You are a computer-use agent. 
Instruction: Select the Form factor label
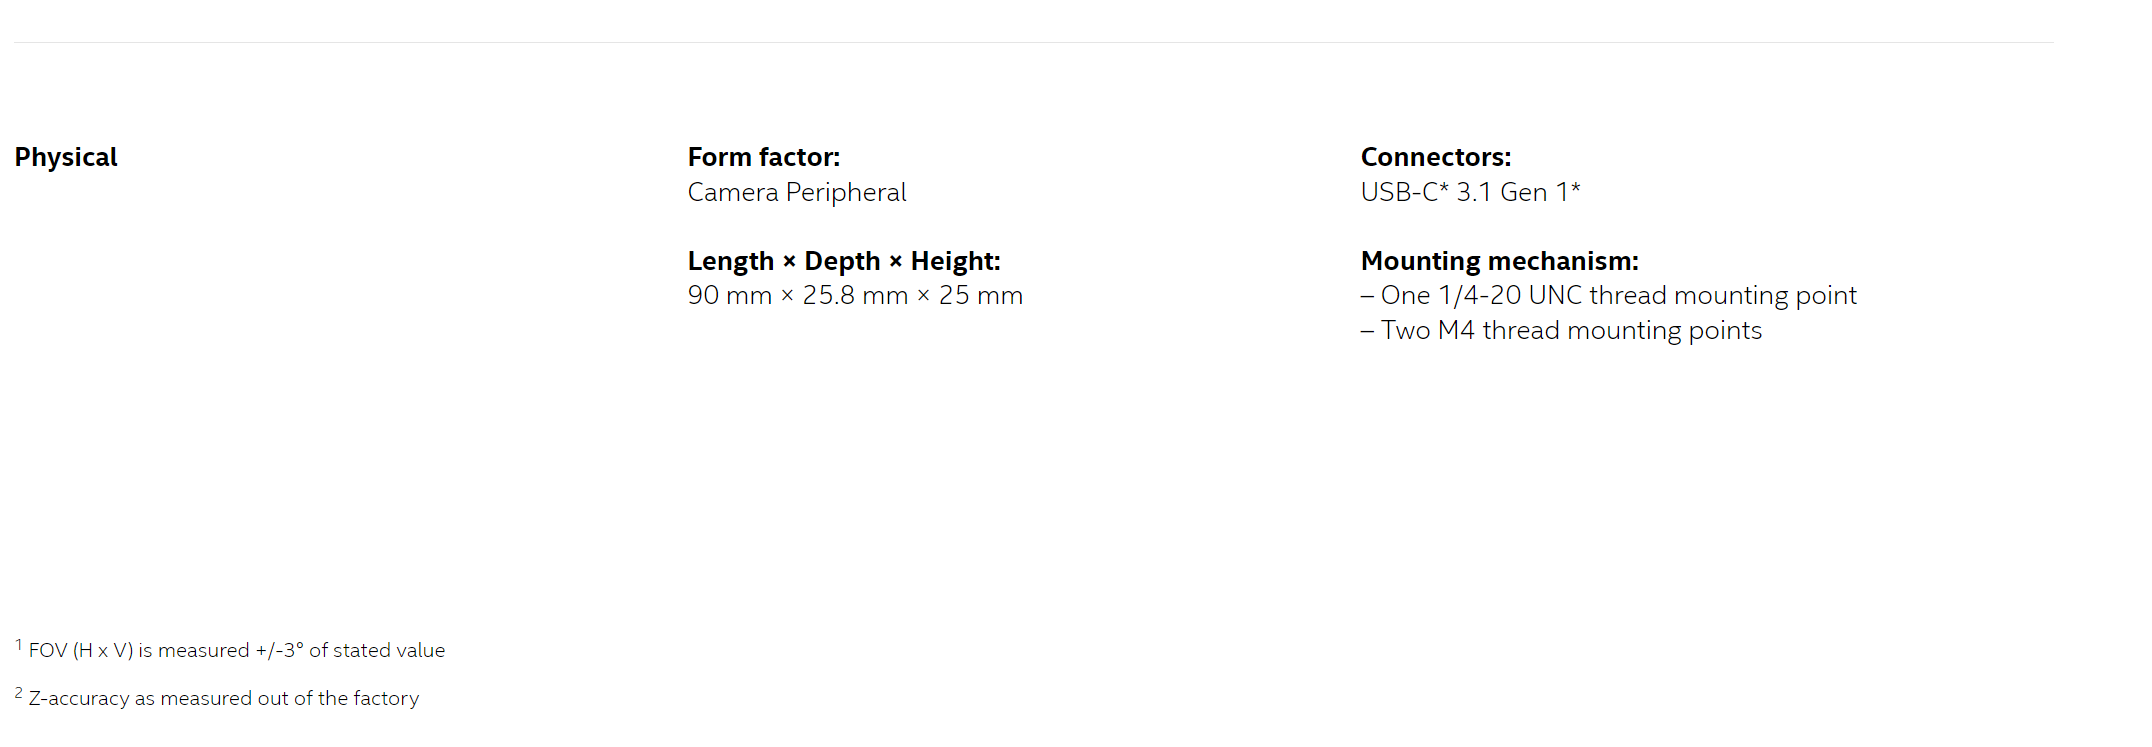pyautogui.click(x=764, y=157)
